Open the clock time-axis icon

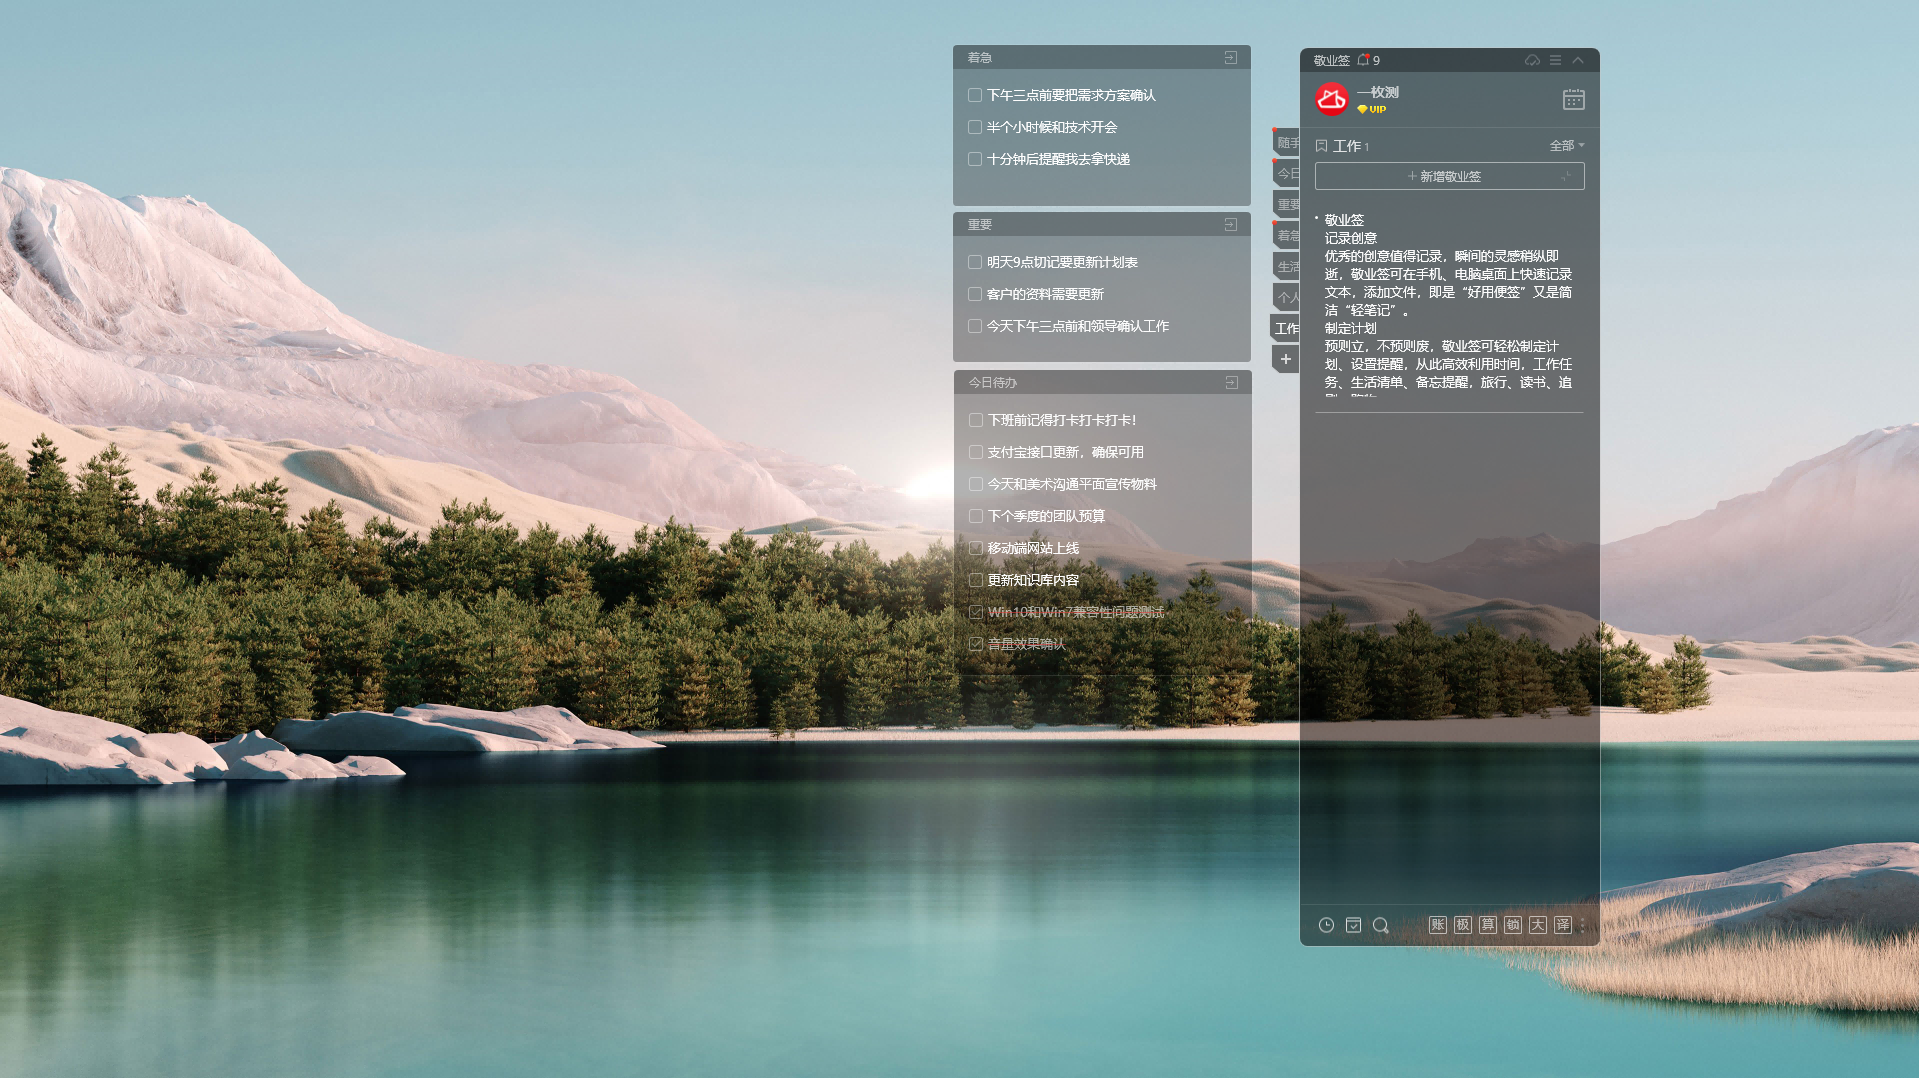1326,925
